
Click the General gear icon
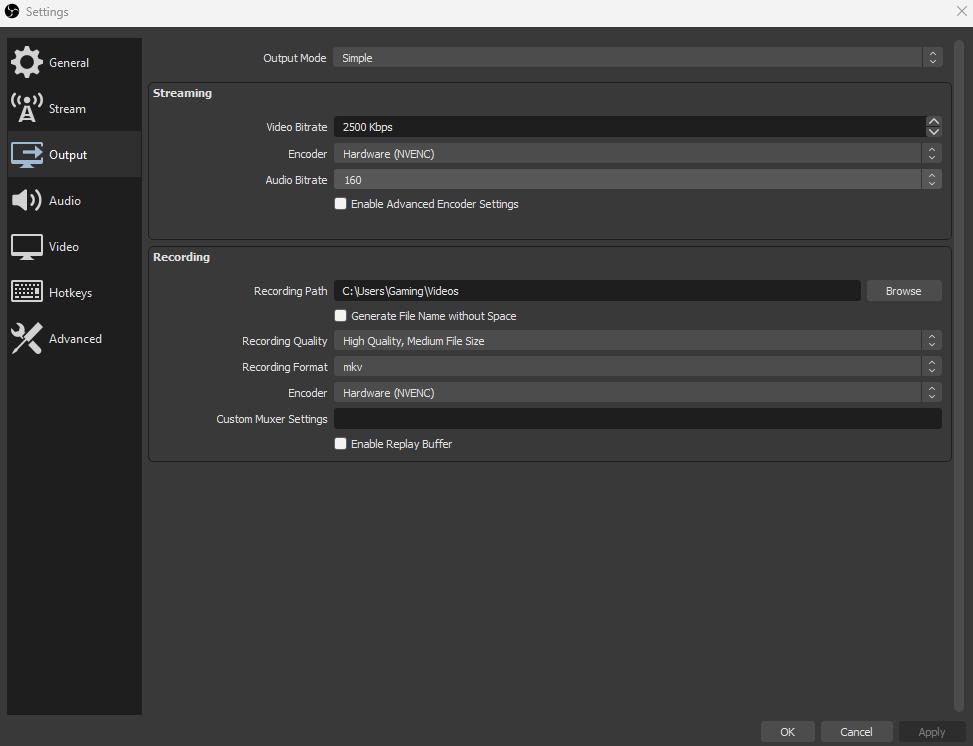pyautogui.click(x=27, y=62)
